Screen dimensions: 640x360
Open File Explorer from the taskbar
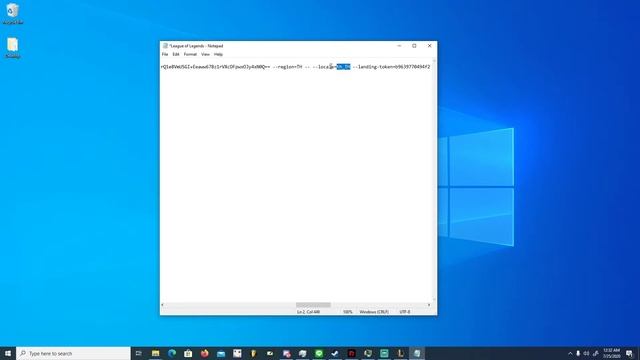(156, 353)
